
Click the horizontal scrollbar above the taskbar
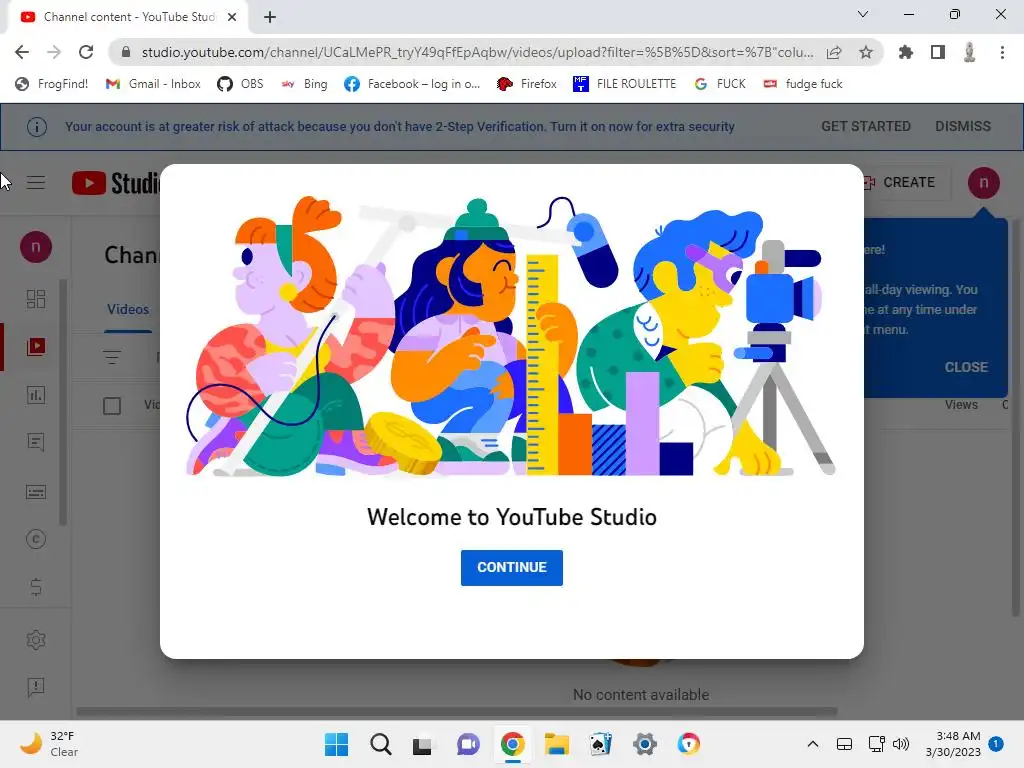(456, 711)
